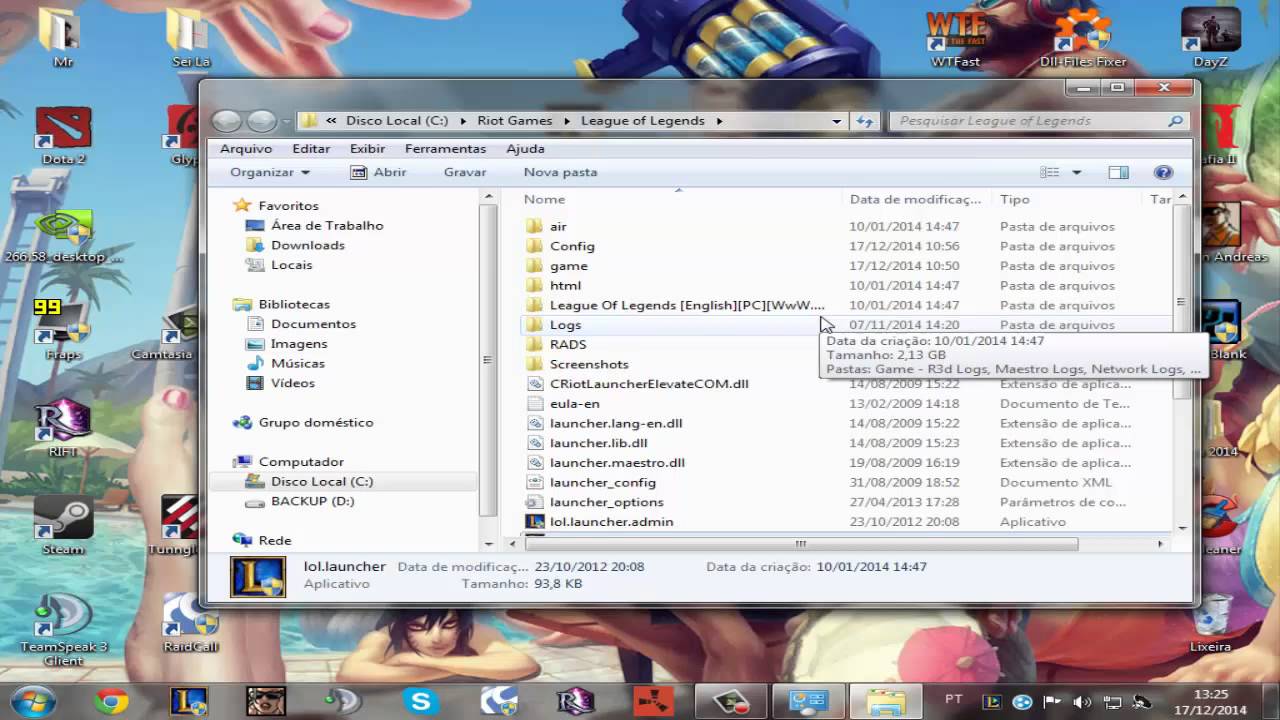1280x720 pixels.
Task: Open the Exibir menu
Action: coord(368,148)
